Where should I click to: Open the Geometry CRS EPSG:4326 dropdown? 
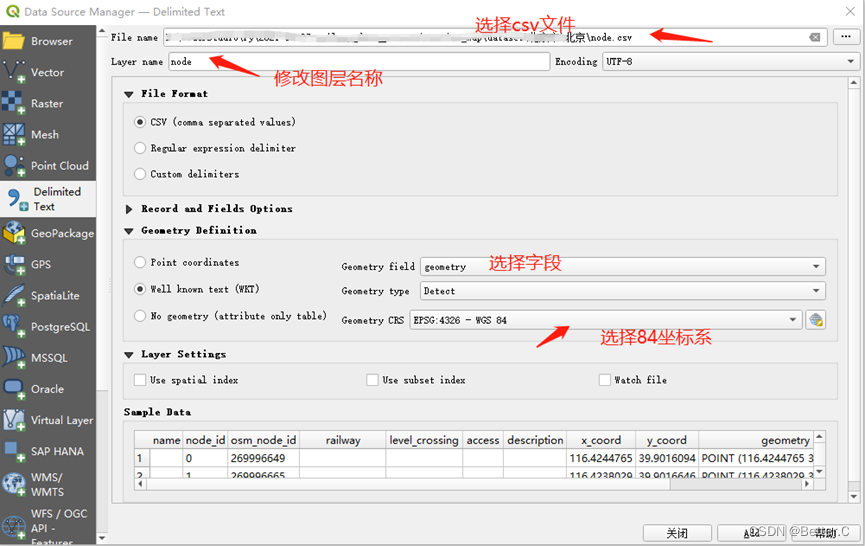(605, 320)
